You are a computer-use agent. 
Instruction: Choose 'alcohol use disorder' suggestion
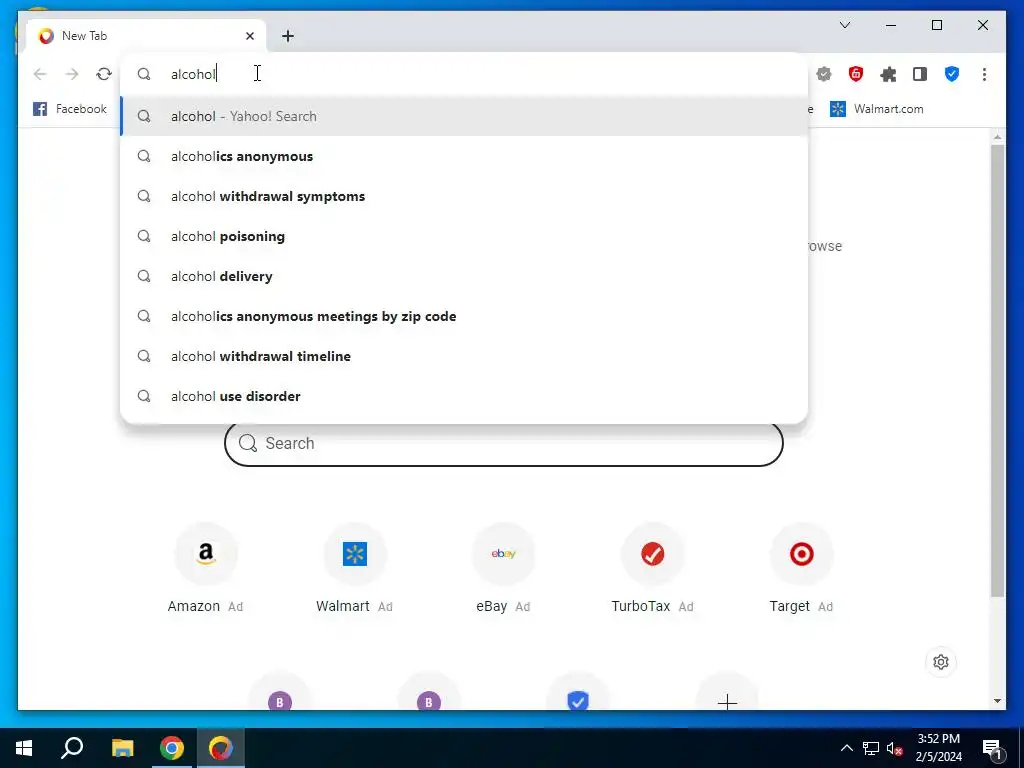pyautogui.click(x=464, y=396)
